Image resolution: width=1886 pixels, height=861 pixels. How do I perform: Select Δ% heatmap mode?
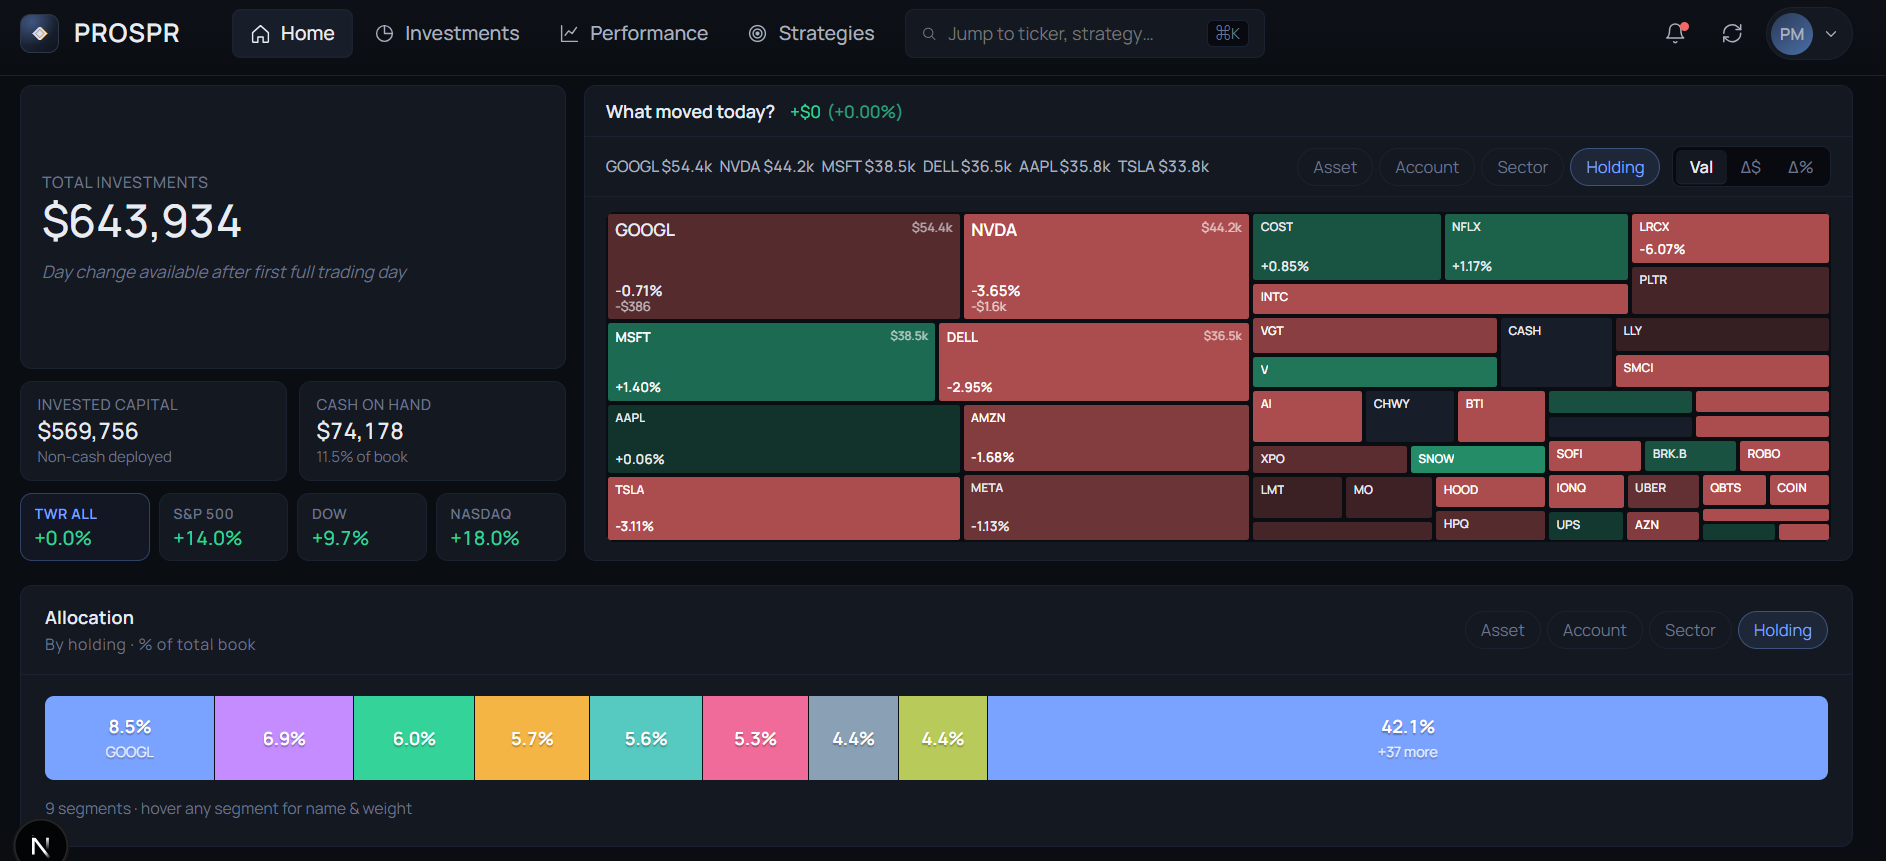[1801, 167]
